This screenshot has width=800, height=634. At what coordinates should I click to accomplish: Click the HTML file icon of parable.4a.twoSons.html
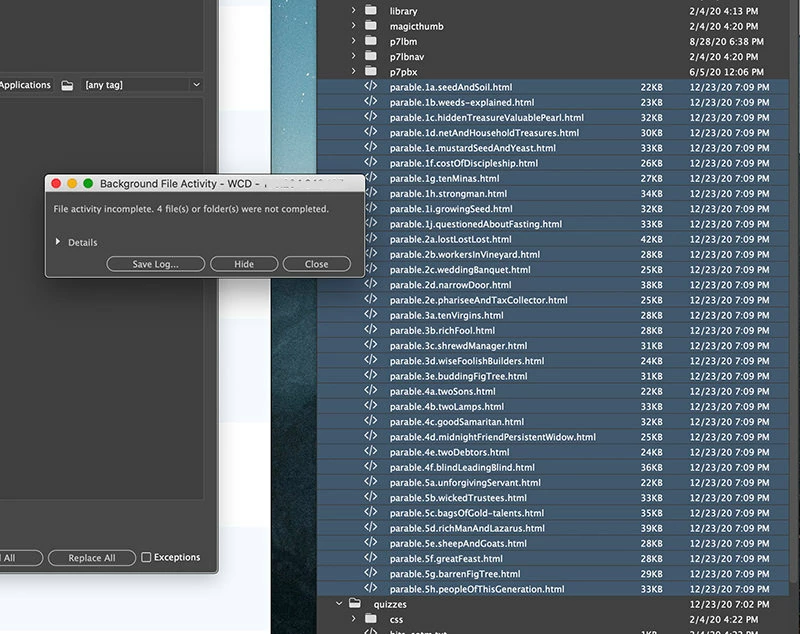click(x=371, y=391)
